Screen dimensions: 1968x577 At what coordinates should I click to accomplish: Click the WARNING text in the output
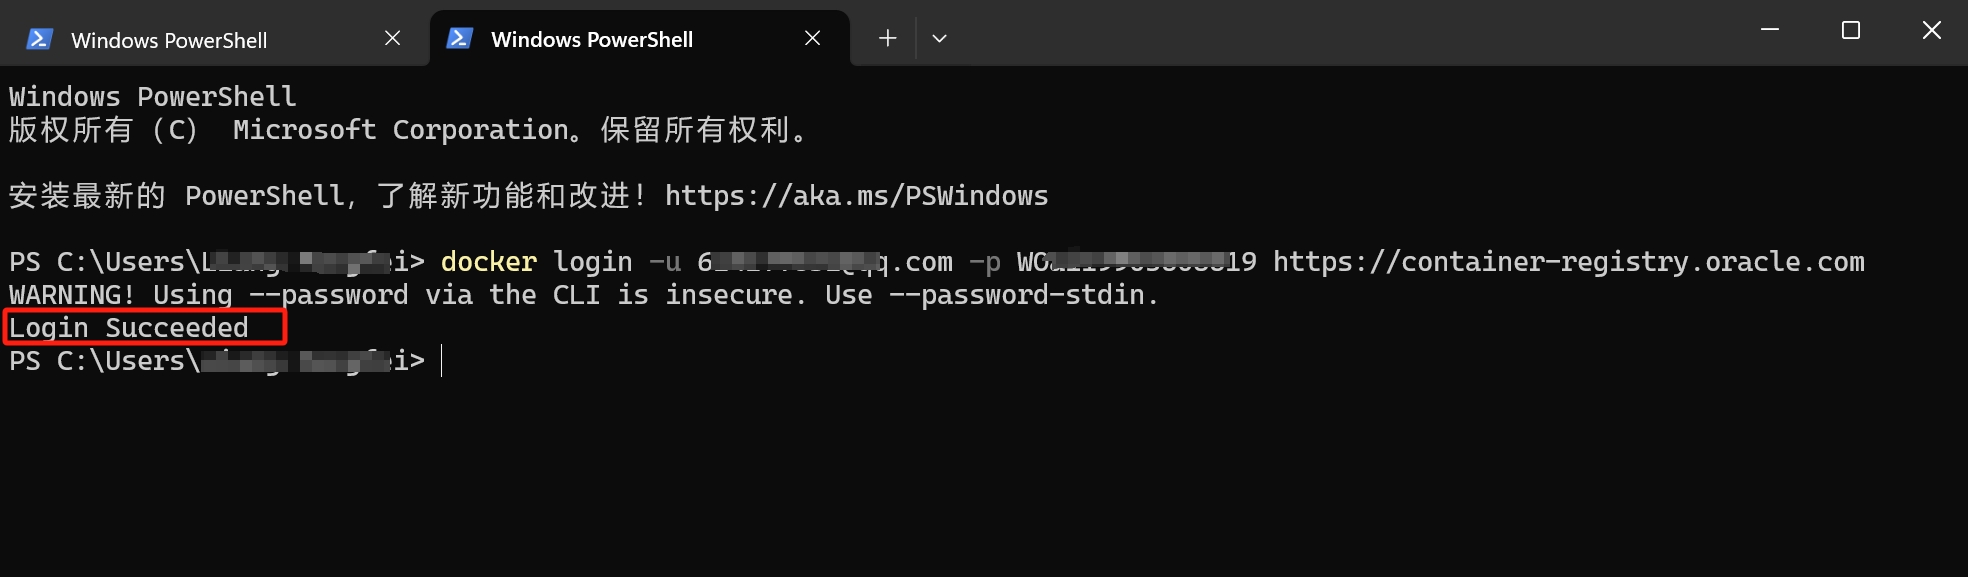tap(71, 295)
